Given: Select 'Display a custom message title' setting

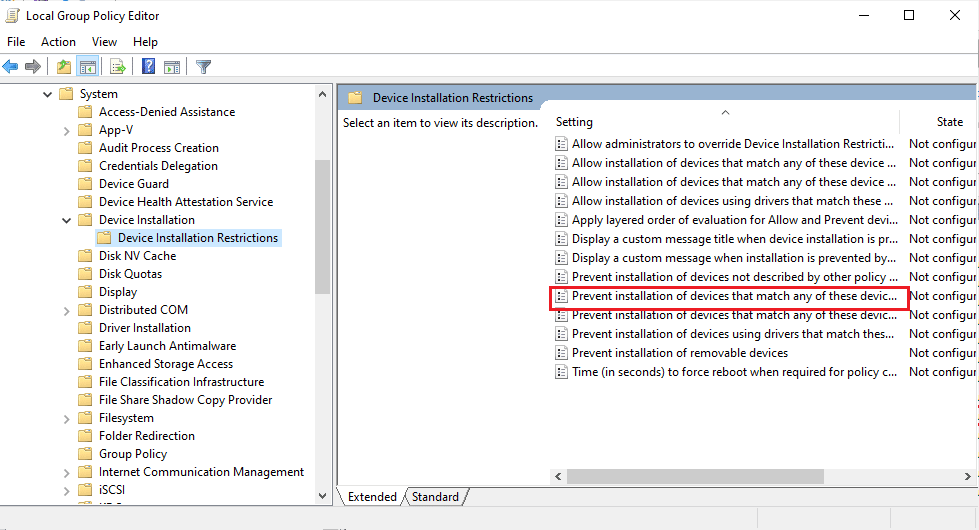Looking at the screenshot, I should pos(735,239).
